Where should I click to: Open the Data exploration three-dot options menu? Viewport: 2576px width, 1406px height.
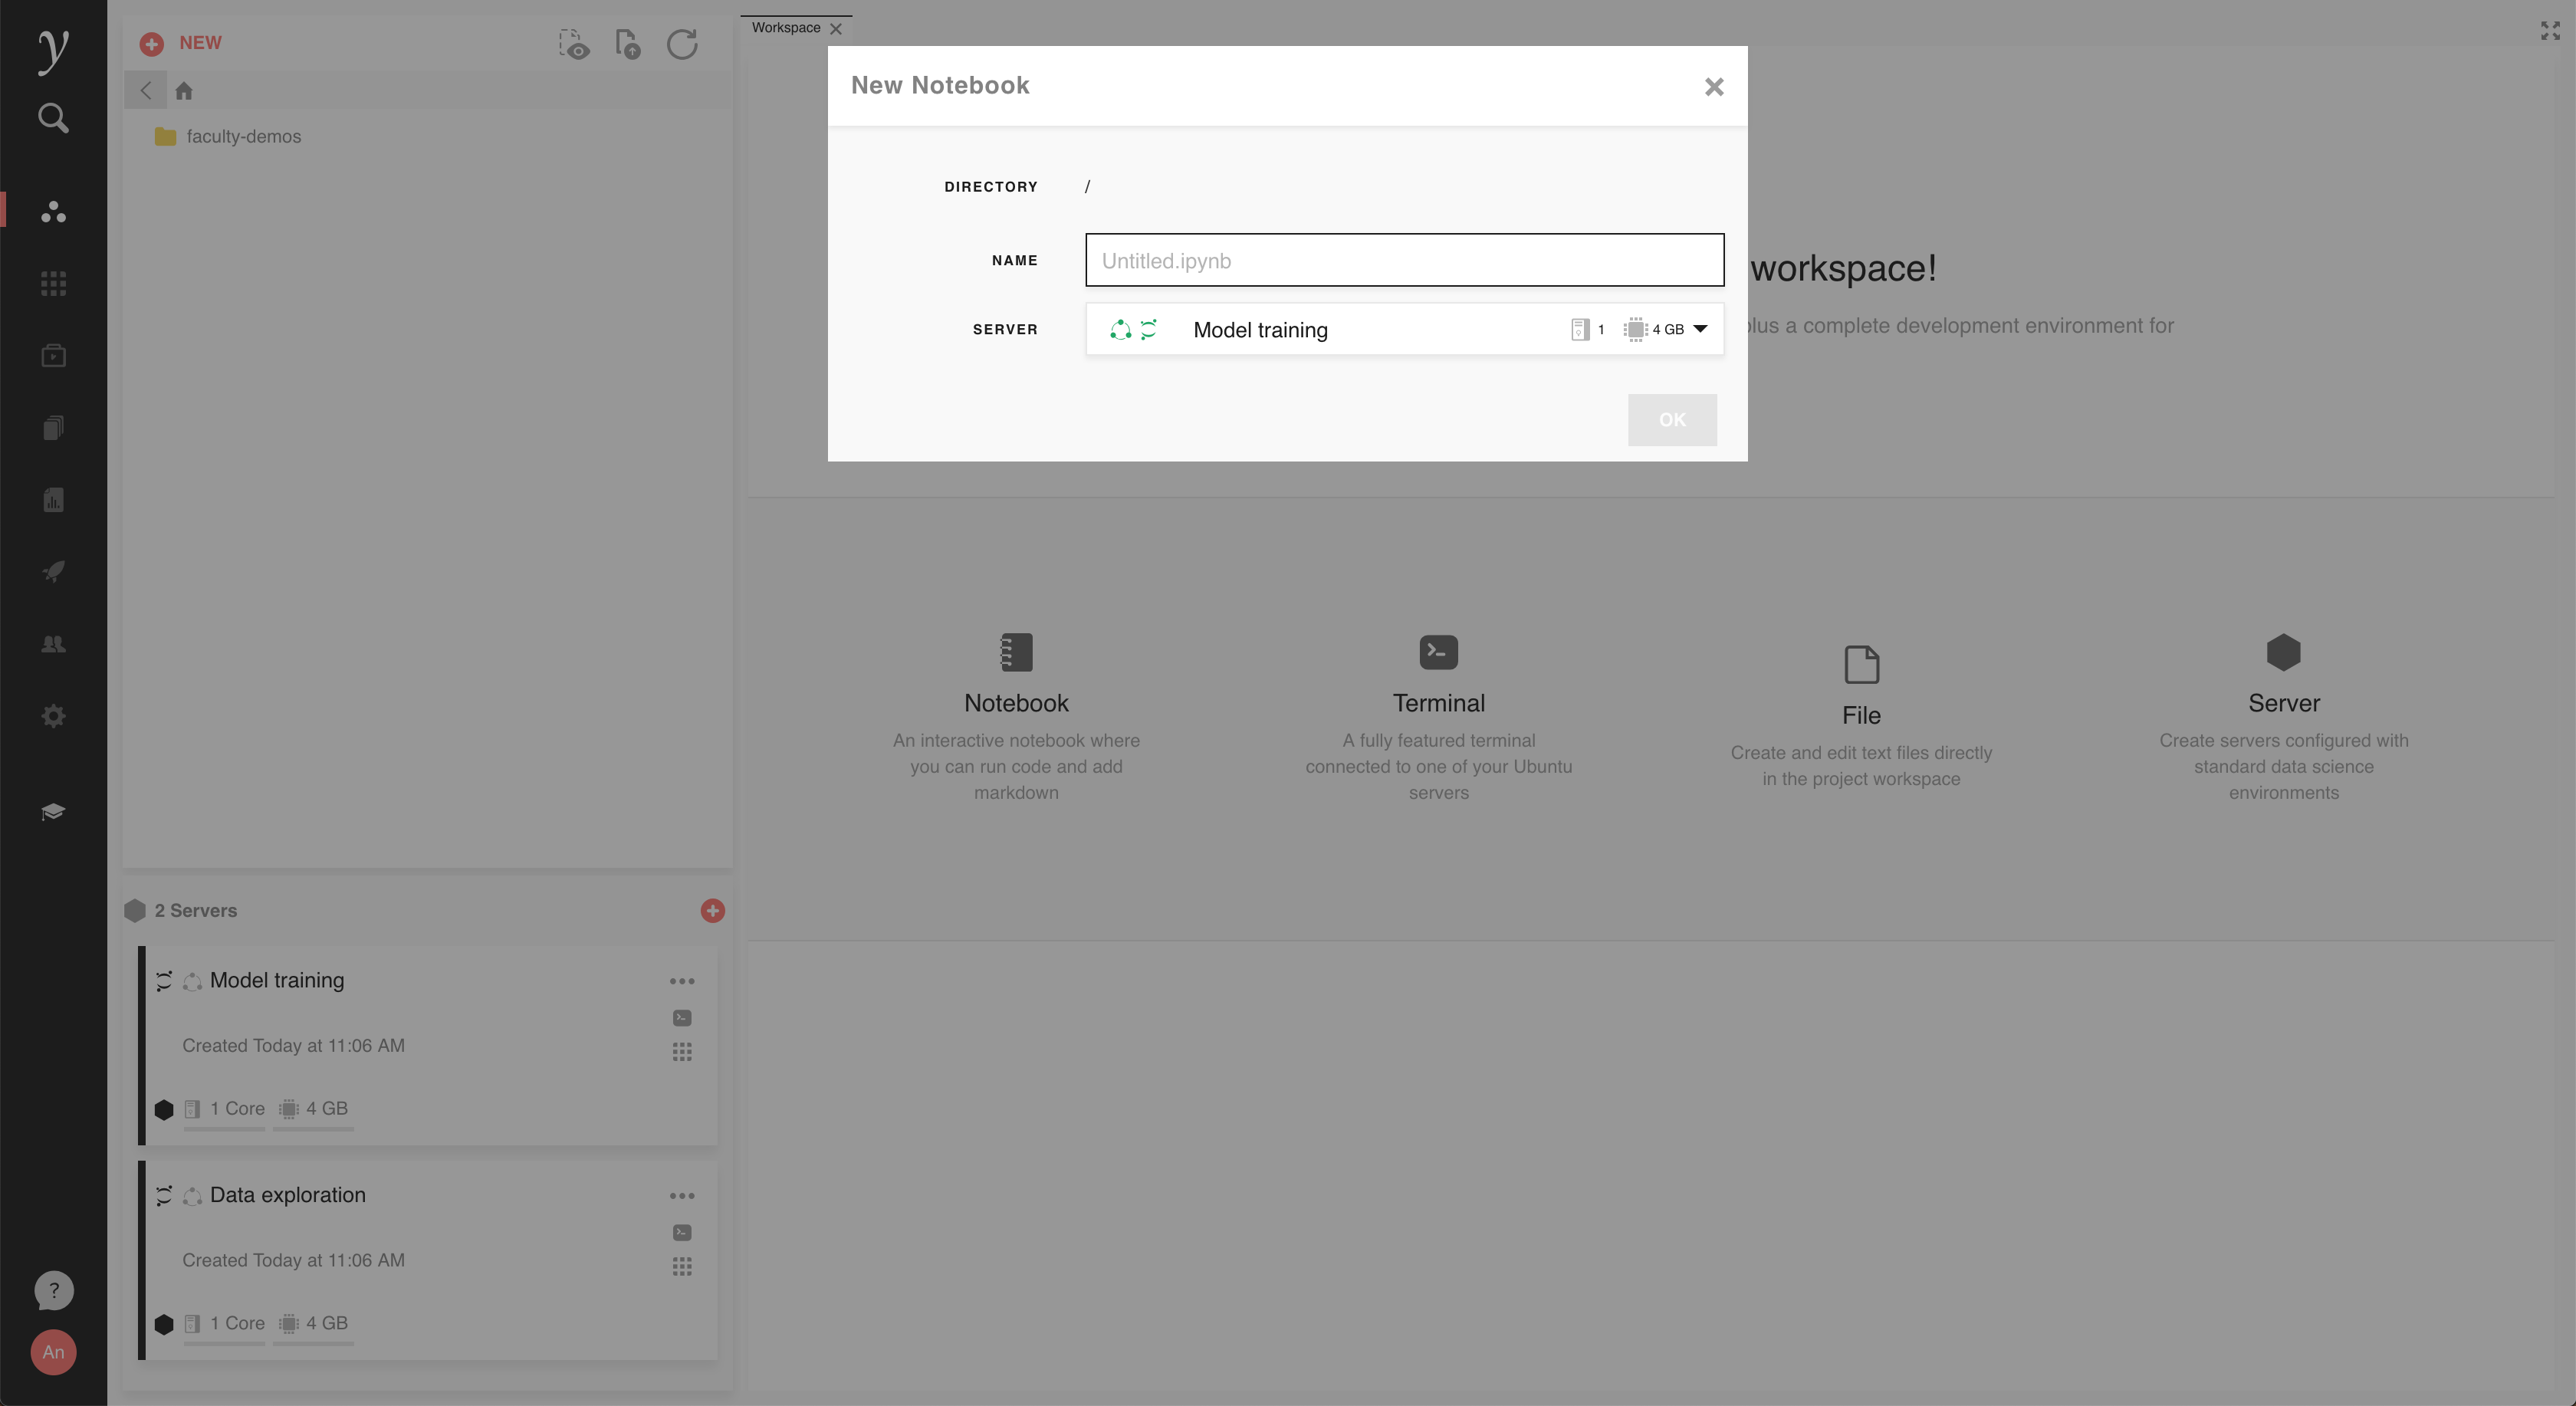pos(682,1196)
